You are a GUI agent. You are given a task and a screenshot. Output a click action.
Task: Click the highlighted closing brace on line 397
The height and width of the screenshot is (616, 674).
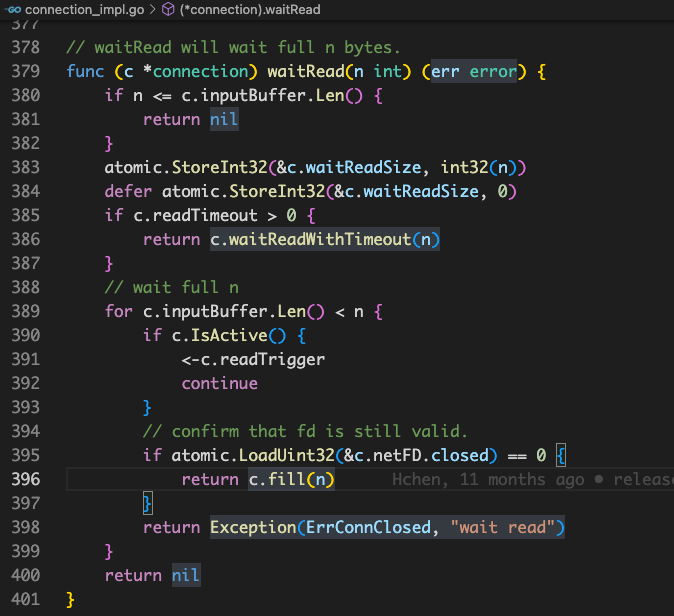147,503
